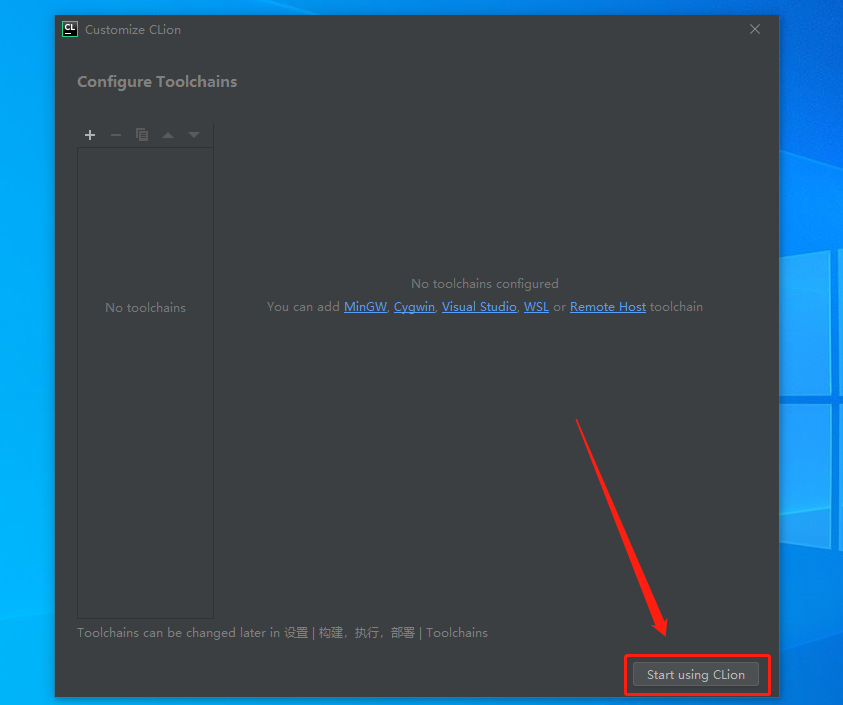843x705 pixels.
Task: Select the Visual Studio toolchain link
Action: click(479, 307)
